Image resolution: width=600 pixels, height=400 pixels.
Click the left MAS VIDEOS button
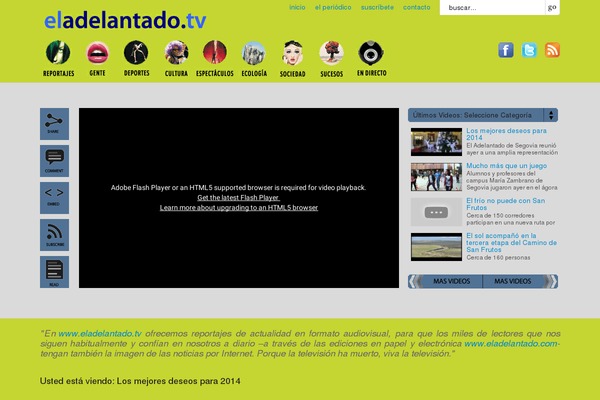(x=452, y=281)
